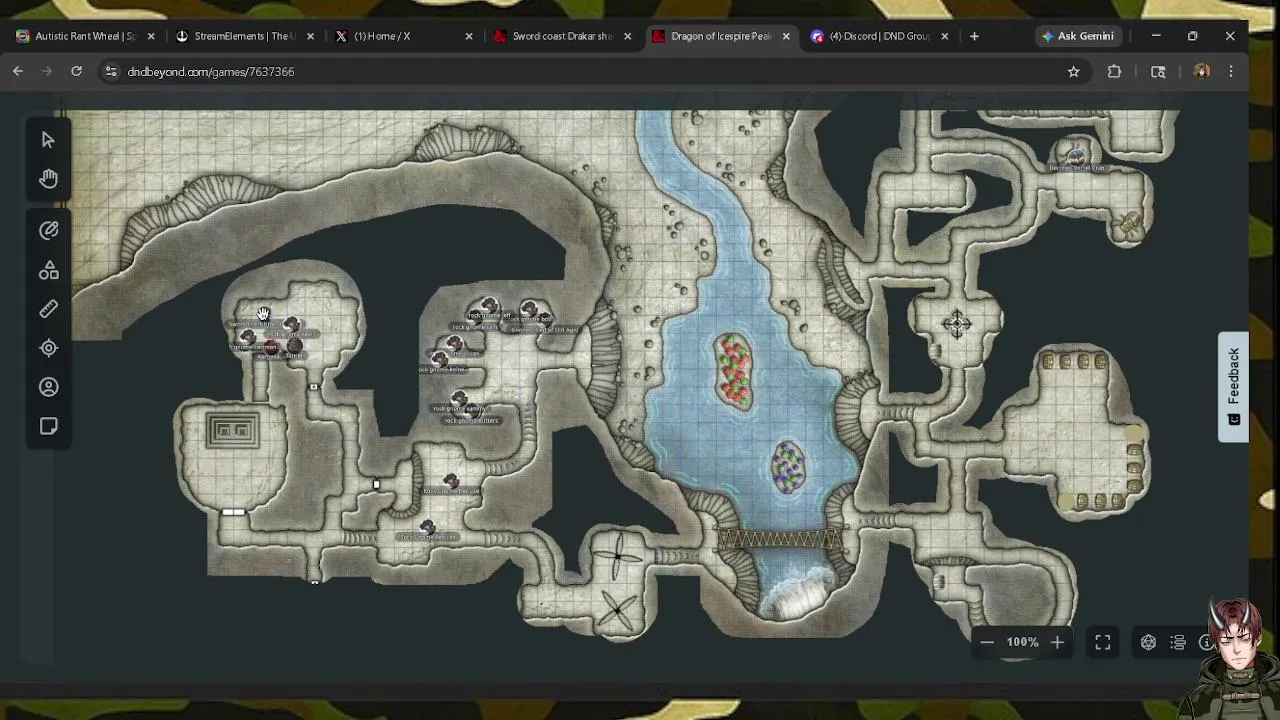Viewport: 1280px width, 720px height.
Task: Close the Discord DND Group tab
Action: pyautogui.click(x=945, y=36)
